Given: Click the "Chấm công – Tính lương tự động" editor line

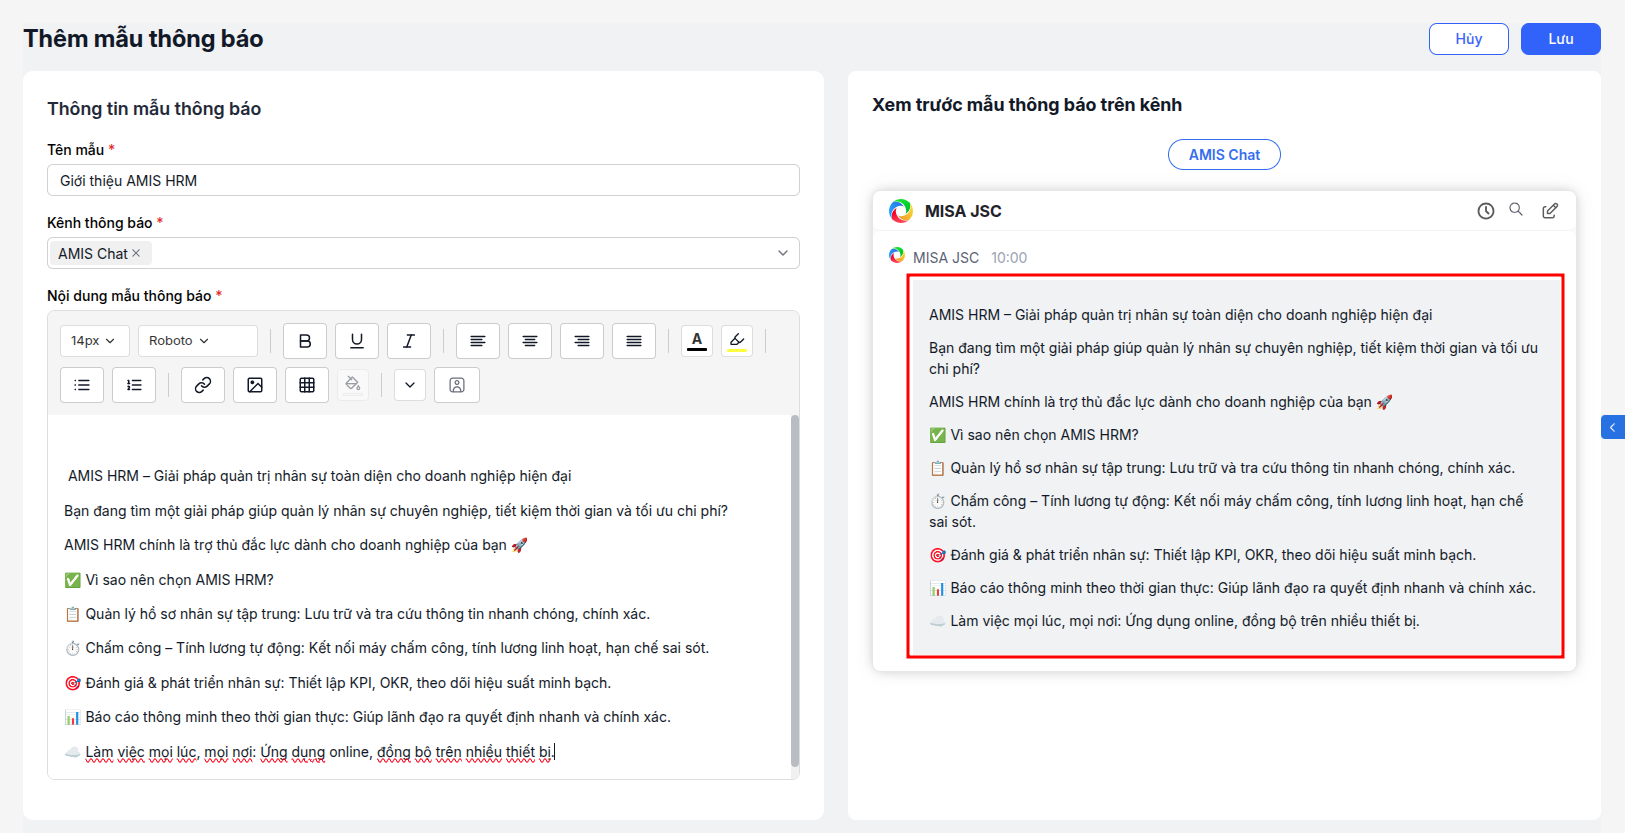Looking at the screenshot, I should (x=387, y=648).
